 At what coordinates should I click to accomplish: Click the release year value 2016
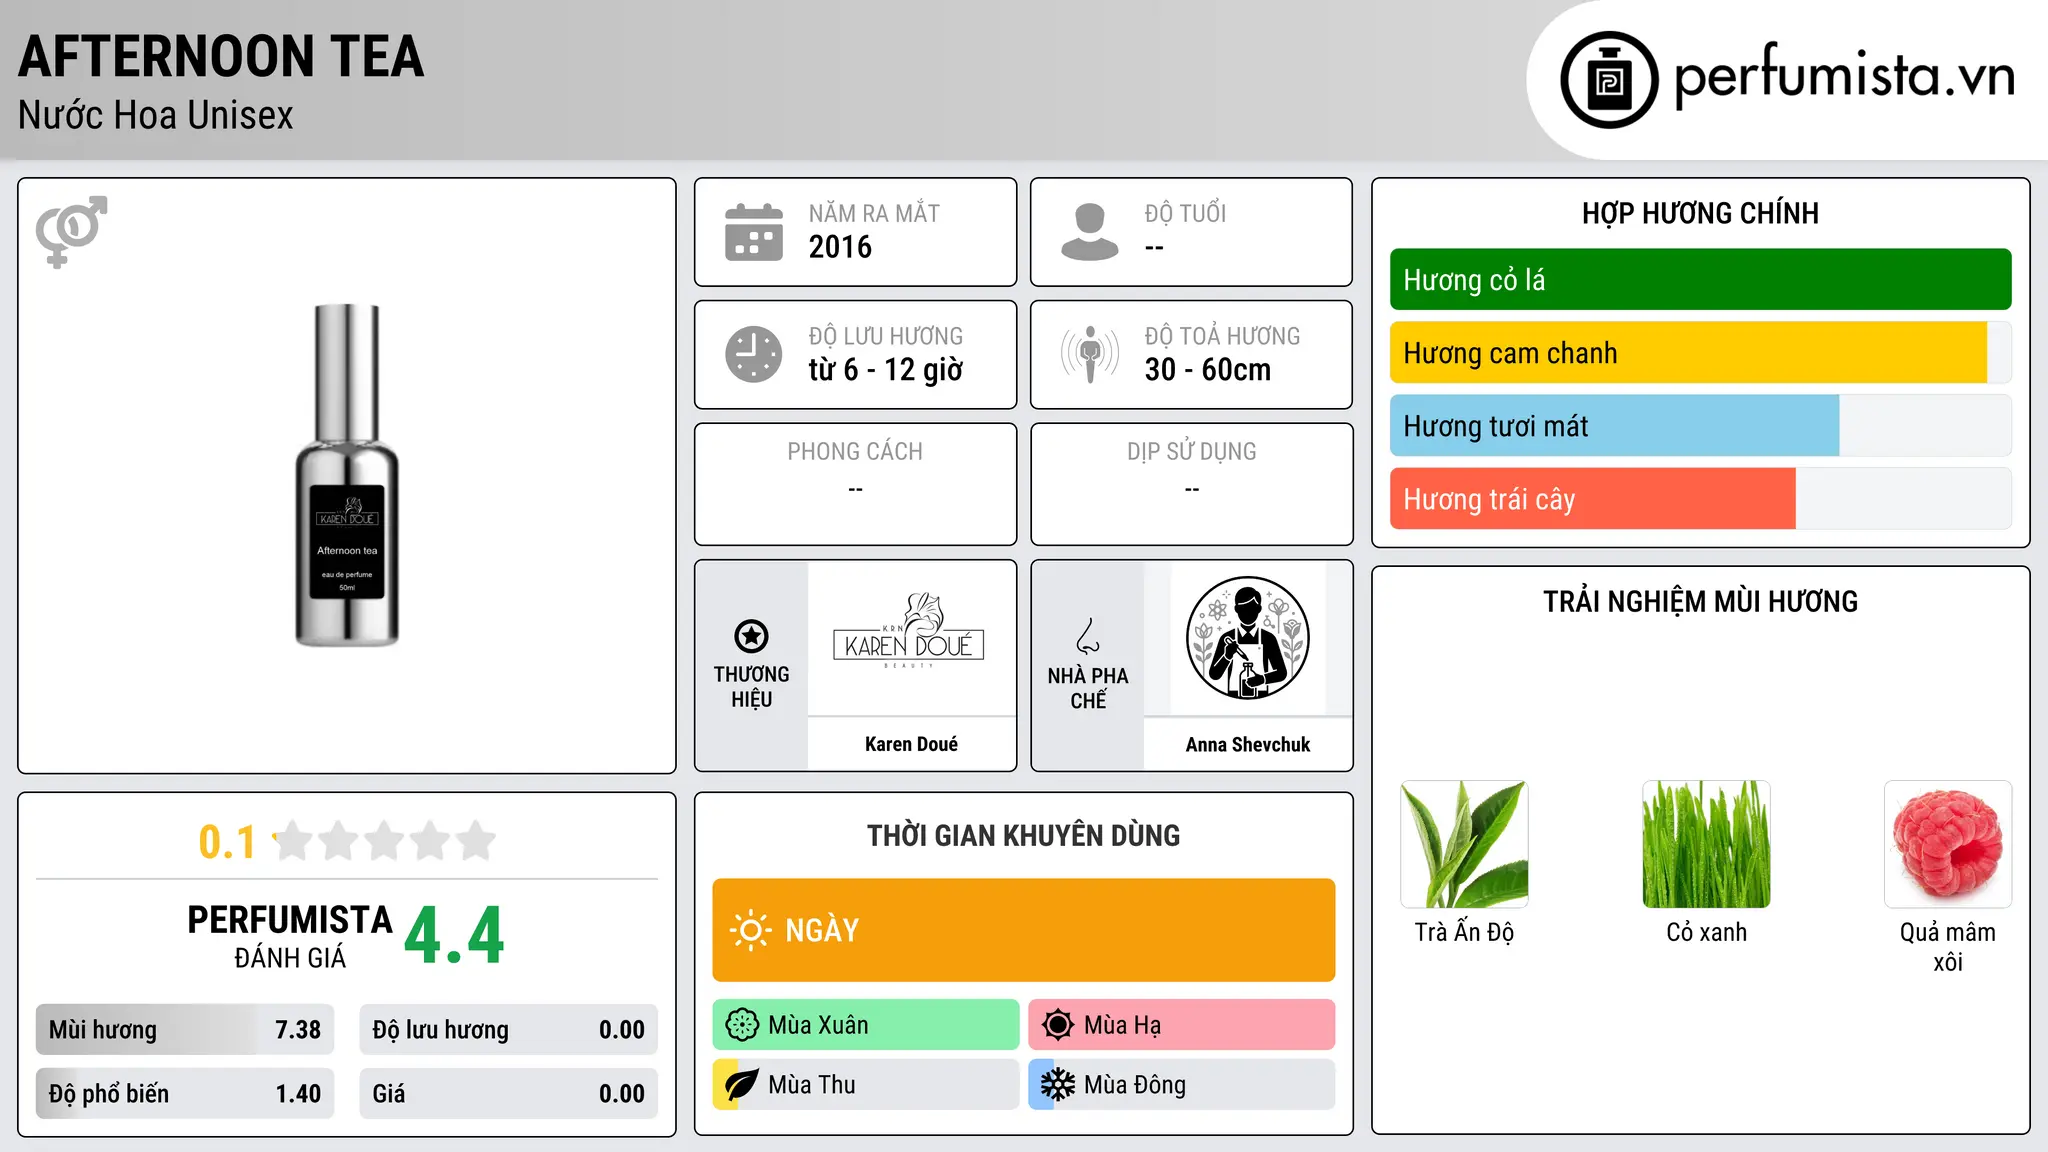(840, 247)
